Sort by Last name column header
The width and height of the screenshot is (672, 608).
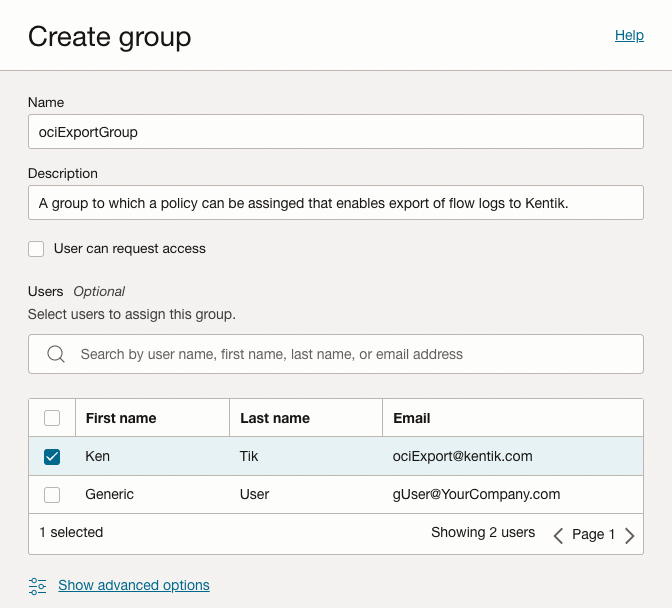tap(275, 418)
